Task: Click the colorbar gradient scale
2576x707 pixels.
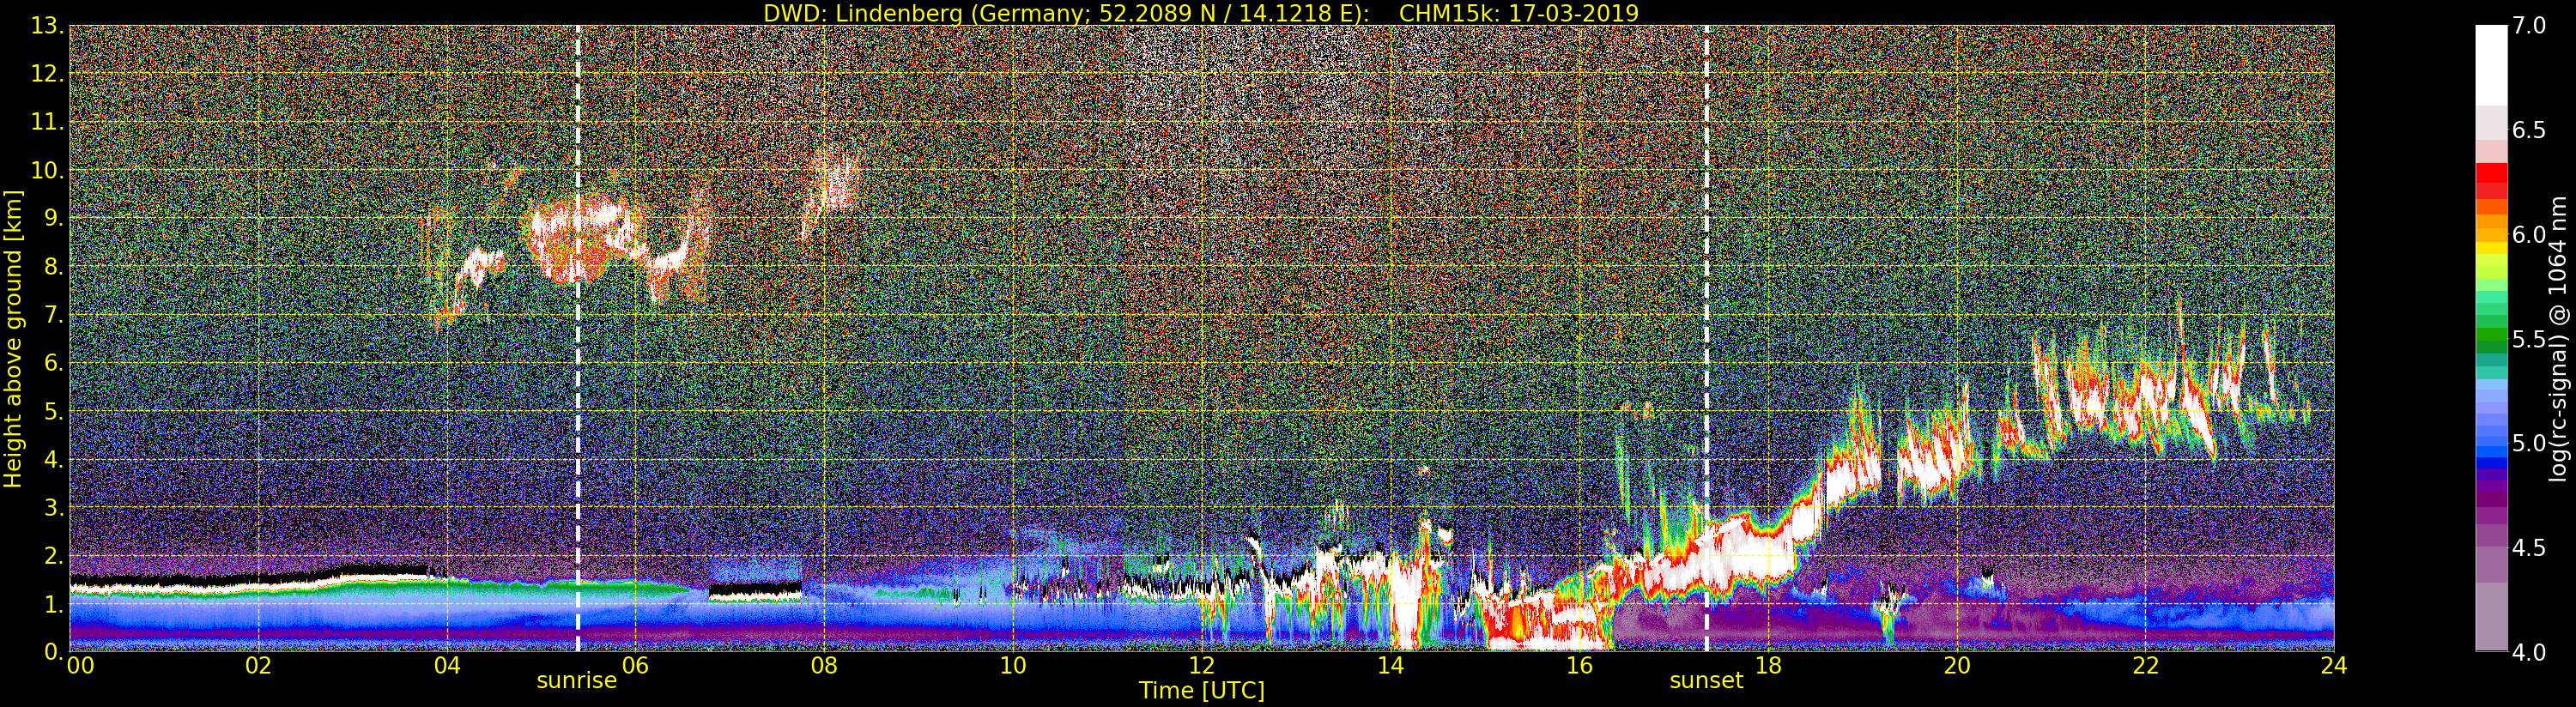Action: click(x=2491, y=339)
